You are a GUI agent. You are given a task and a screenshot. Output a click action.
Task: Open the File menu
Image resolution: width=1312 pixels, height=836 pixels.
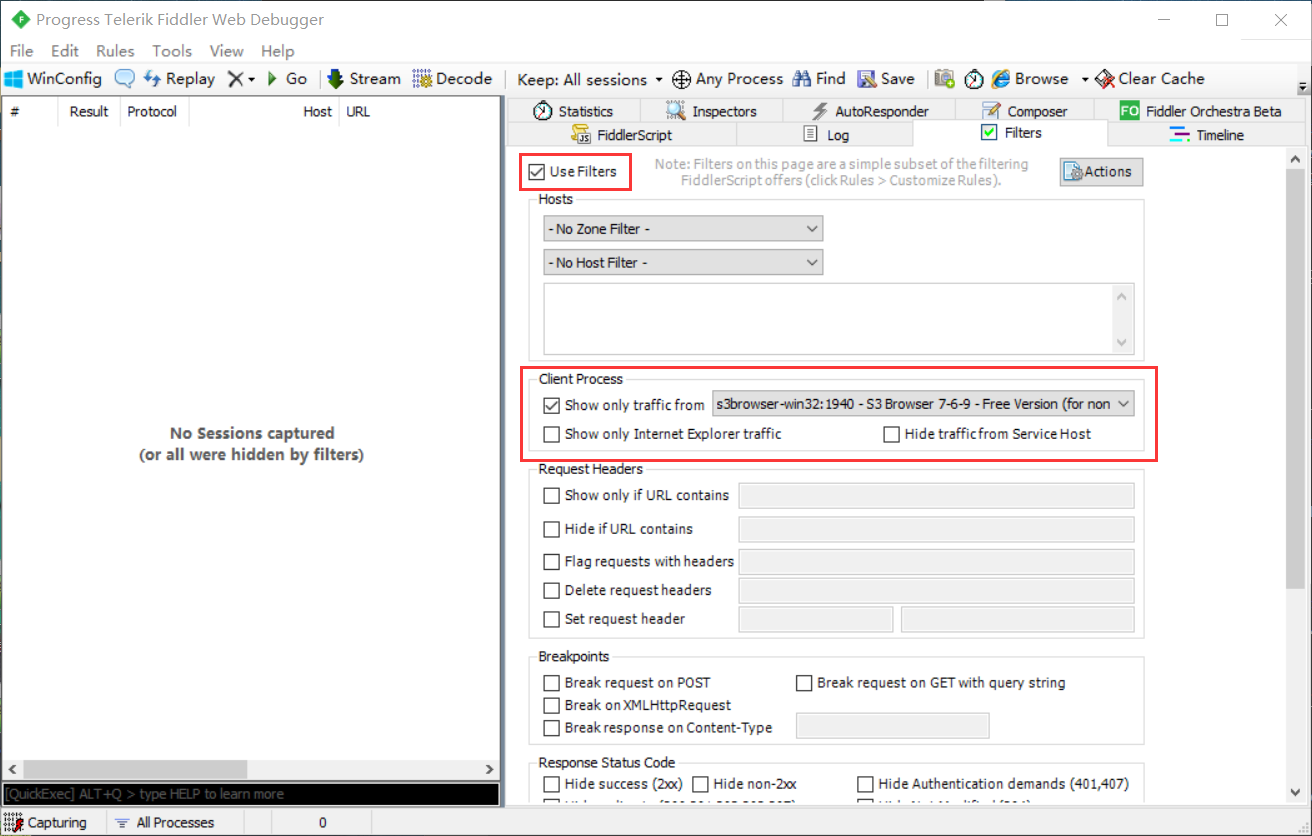point(21,51)
